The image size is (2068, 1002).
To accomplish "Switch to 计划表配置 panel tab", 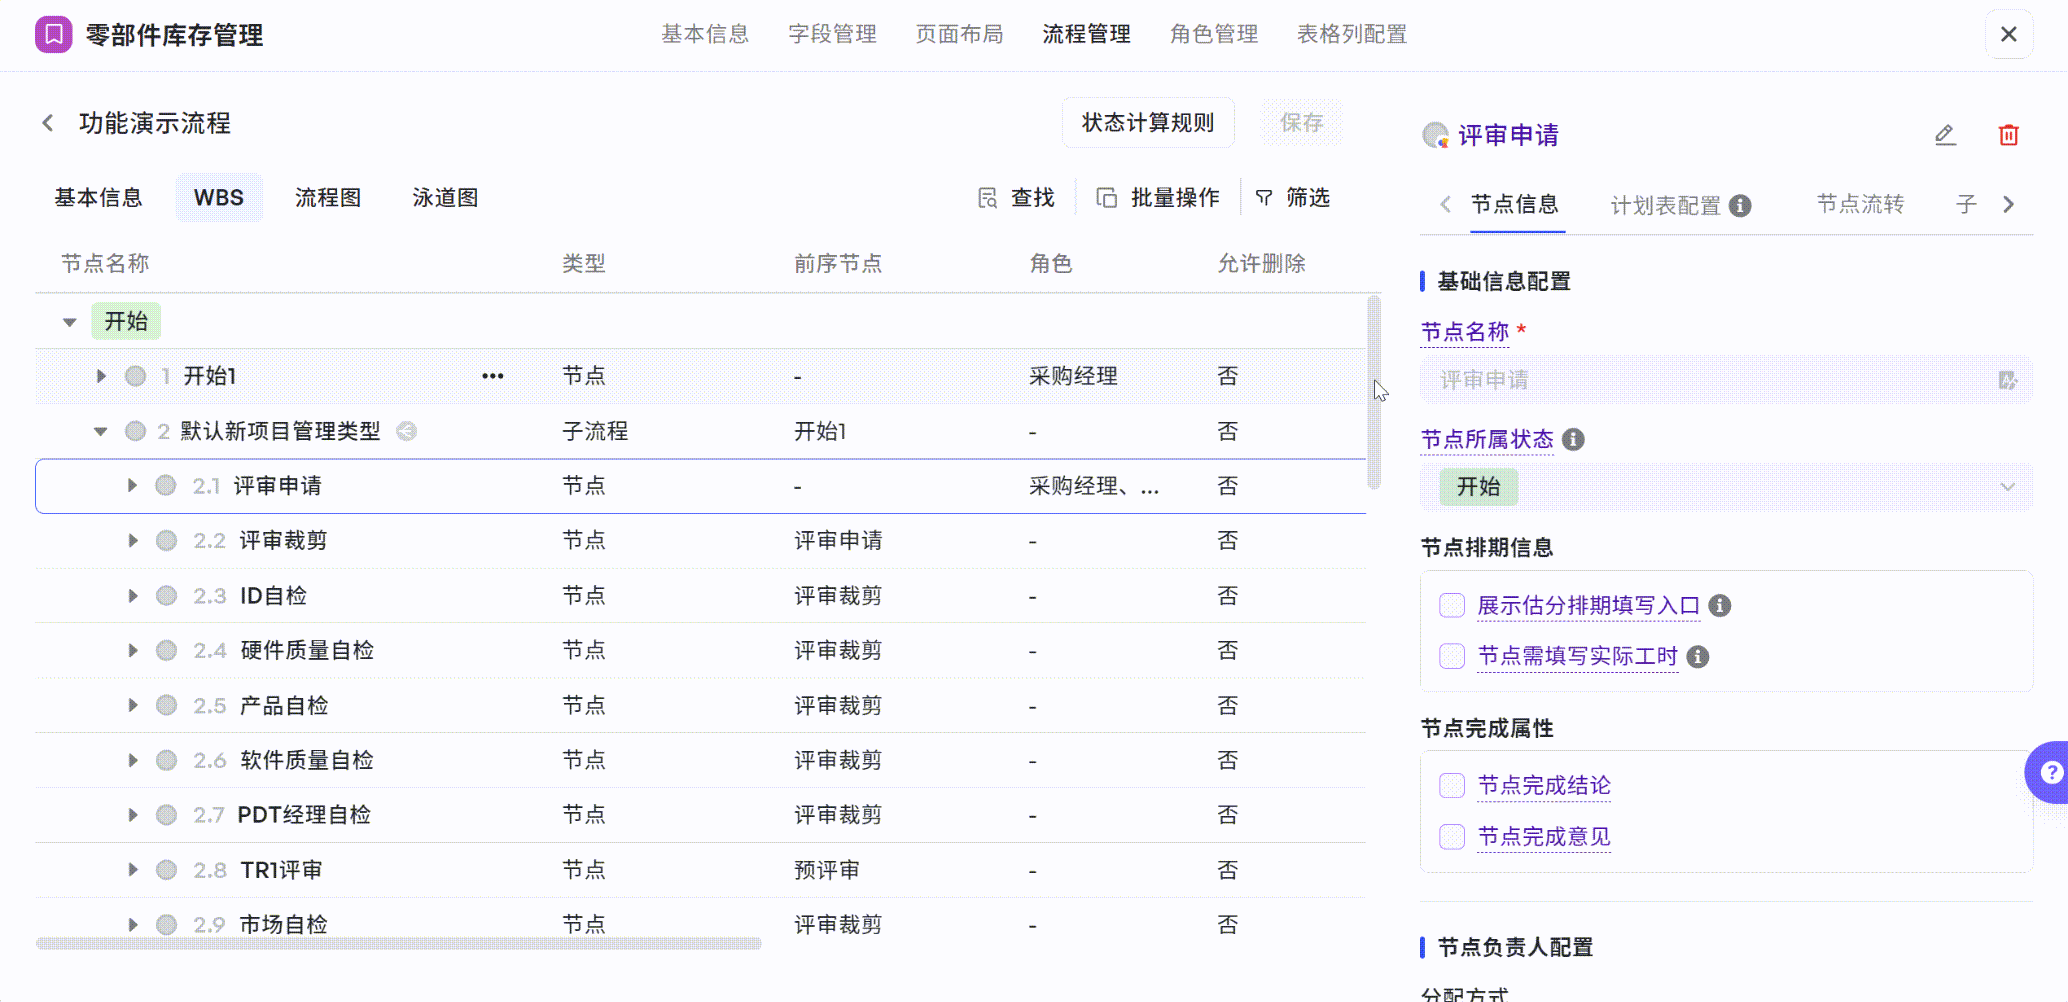I will point(1665,205).
